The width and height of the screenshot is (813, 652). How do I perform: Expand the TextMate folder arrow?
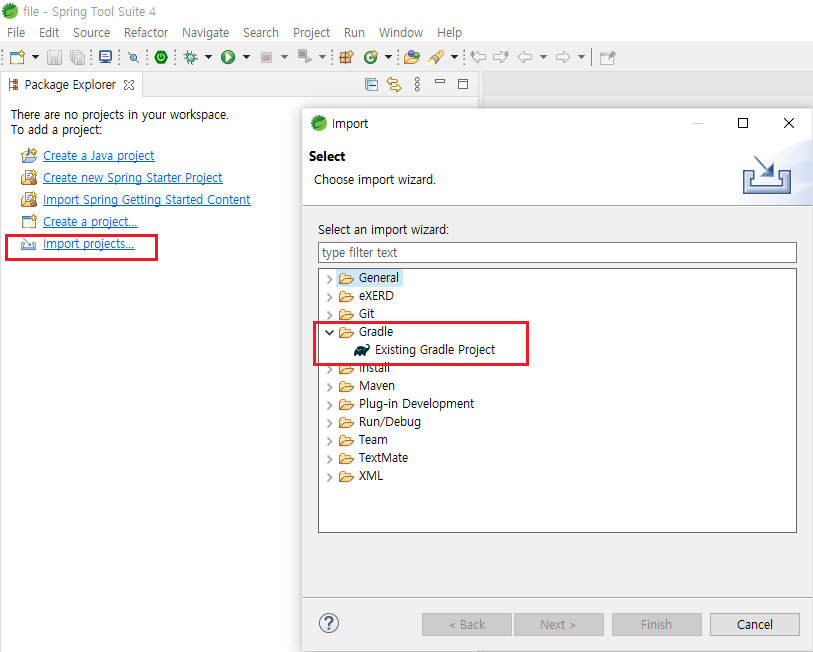coord(329,459)
